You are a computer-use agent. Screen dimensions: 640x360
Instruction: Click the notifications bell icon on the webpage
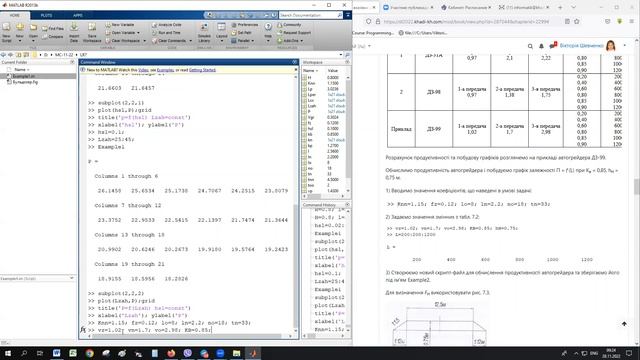[541, 46]
